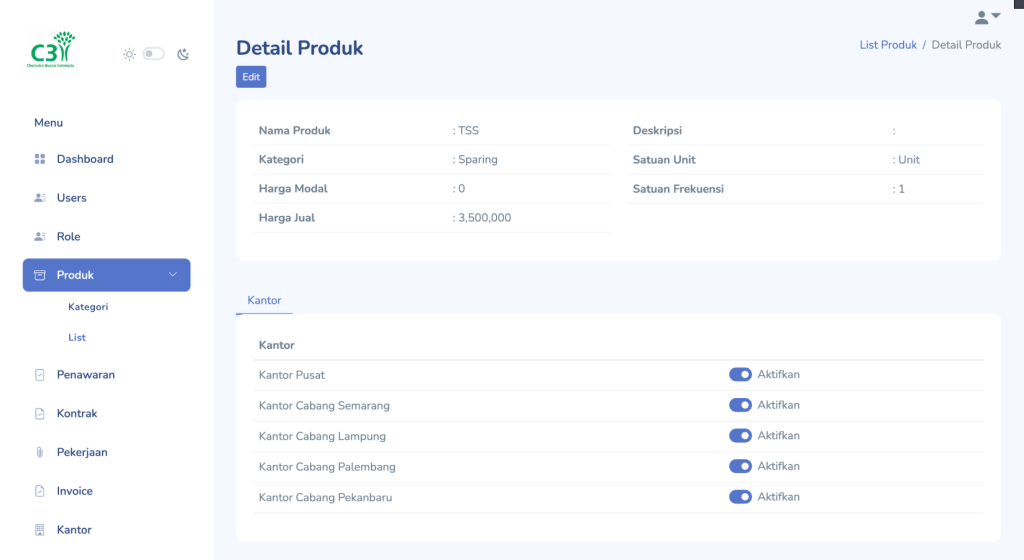This screenshot has height=560, width=1024.
Task: Click the Users icon in sidebar
Action: pos(40,198)
